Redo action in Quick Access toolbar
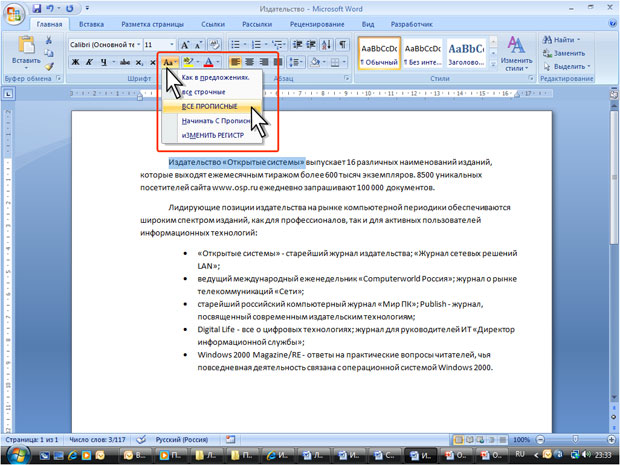 [x=70, y=8]
